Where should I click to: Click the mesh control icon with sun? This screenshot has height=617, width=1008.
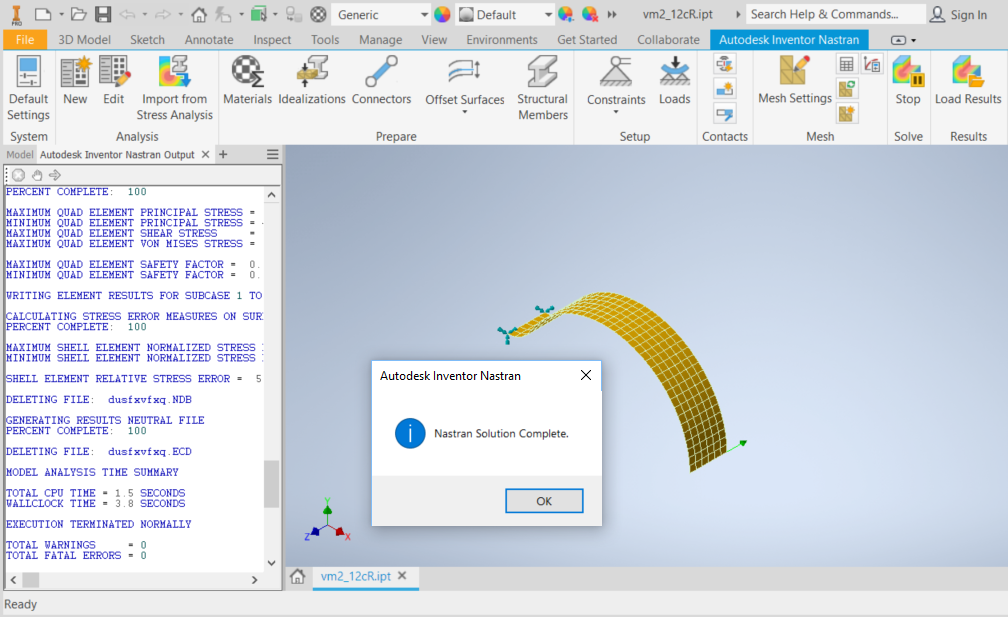point(847,114)
